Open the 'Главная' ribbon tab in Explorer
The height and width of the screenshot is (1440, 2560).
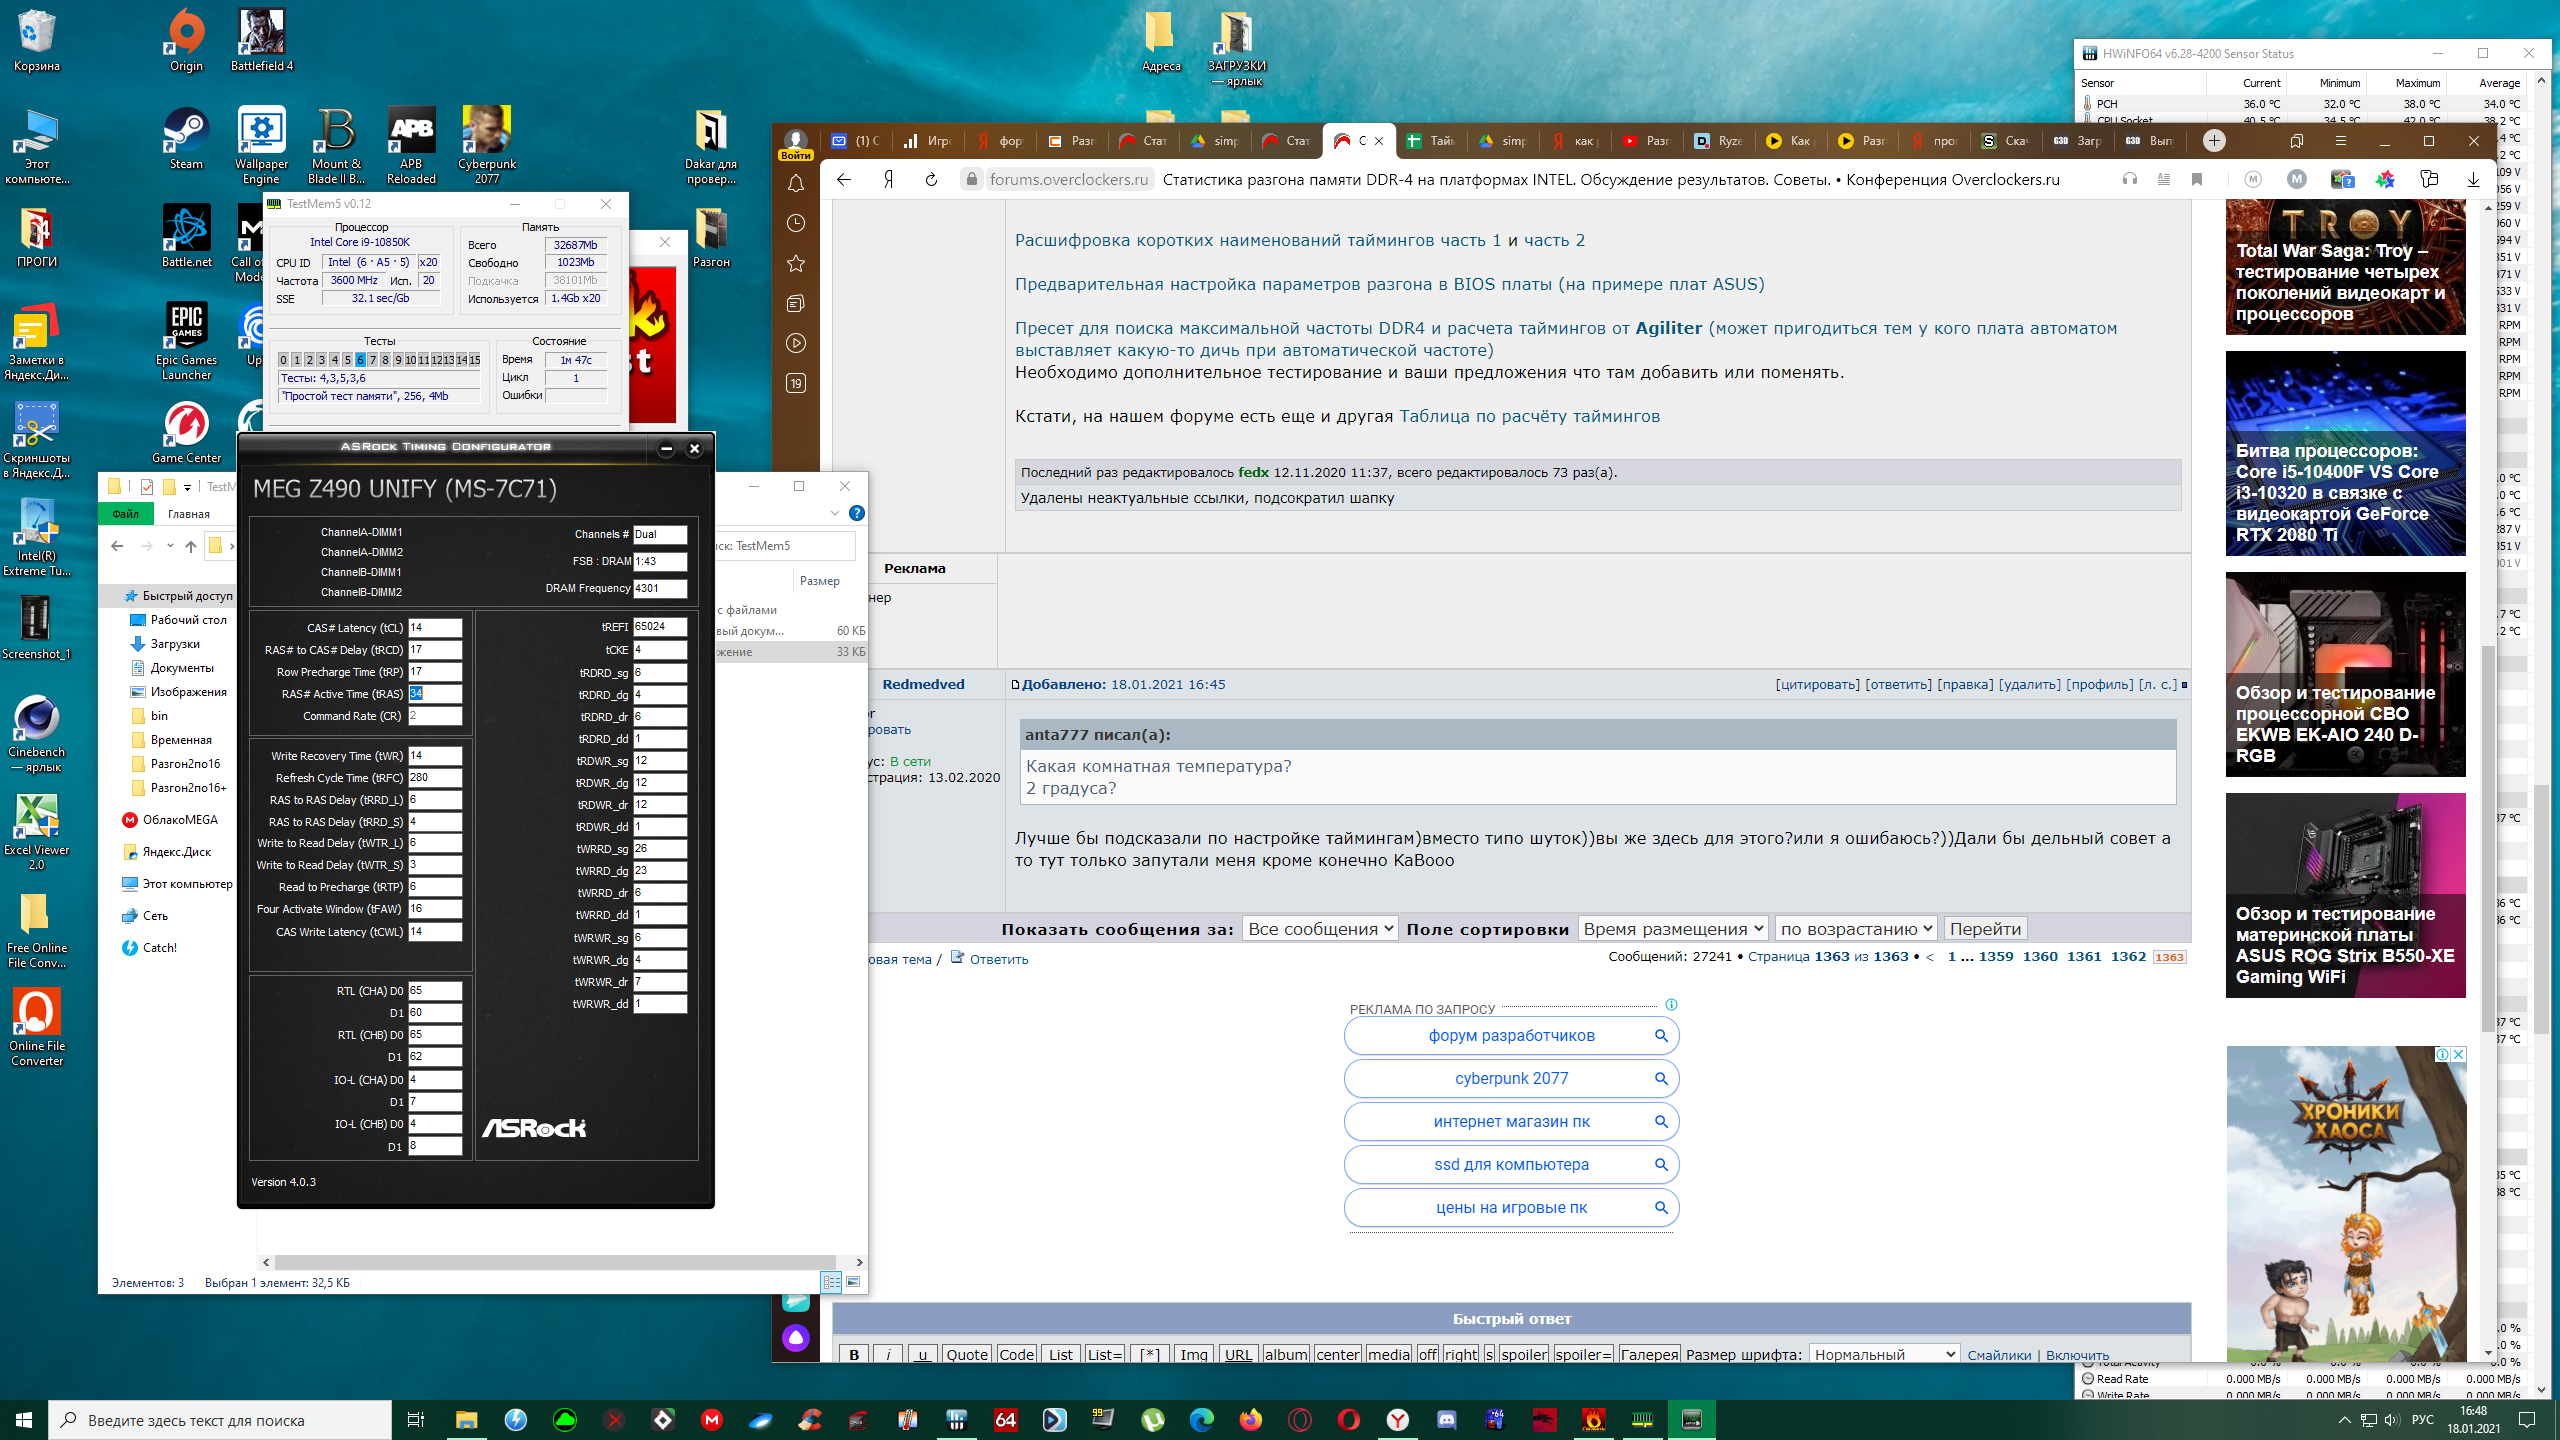click(x=189, y=514)
